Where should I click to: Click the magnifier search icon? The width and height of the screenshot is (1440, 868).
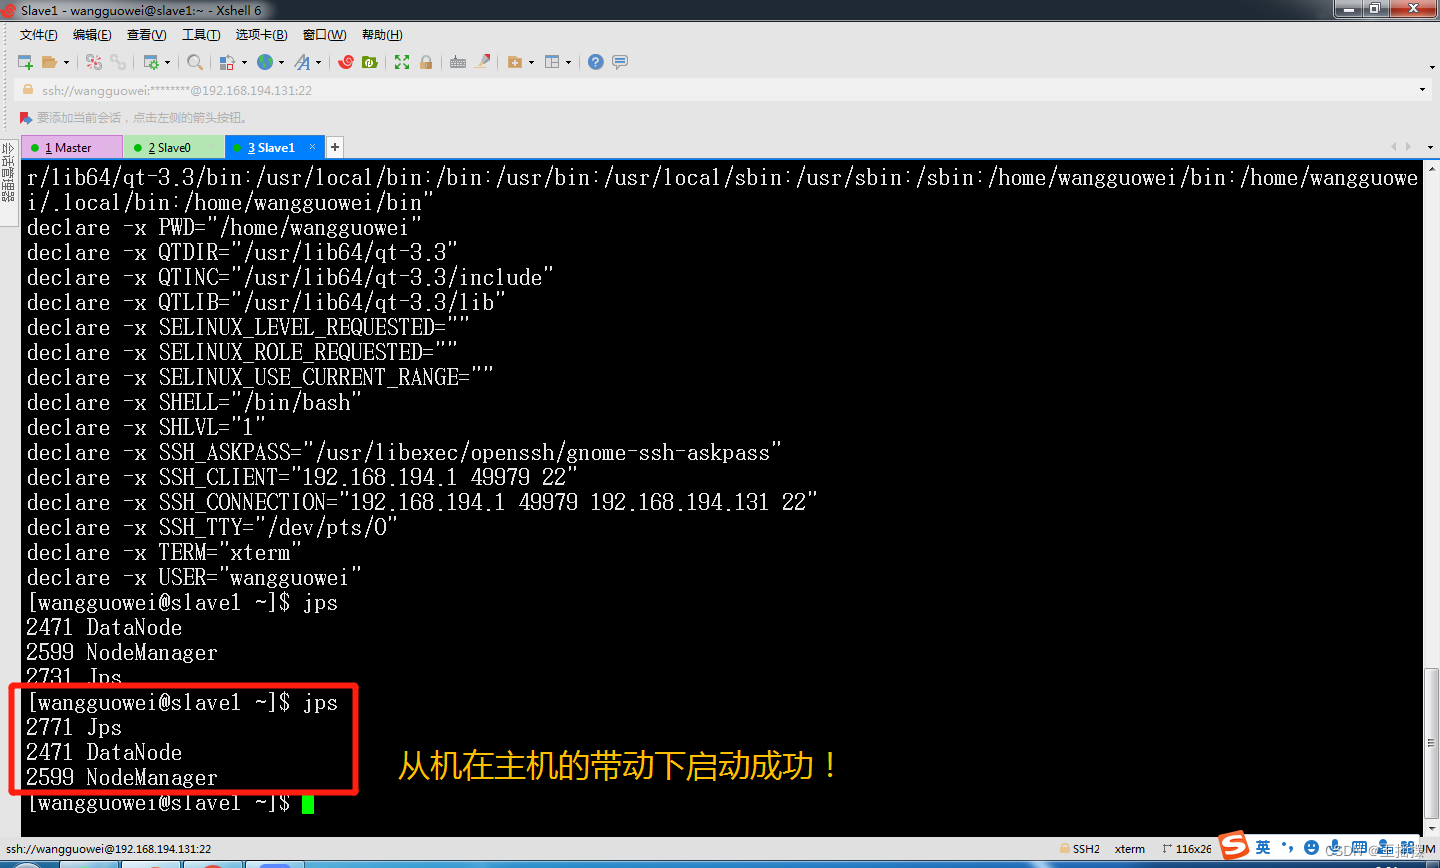(x=195, y=62)
